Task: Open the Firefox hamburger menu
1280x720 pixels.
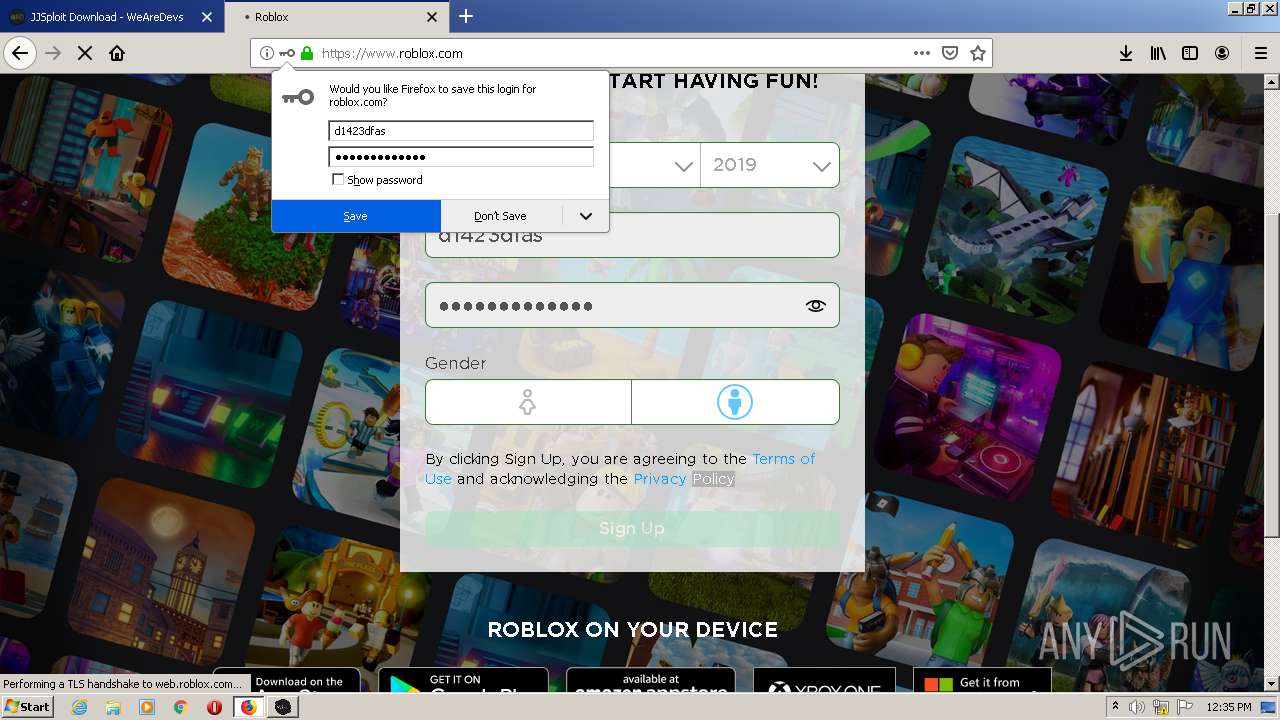Action: coord(1260,53)
